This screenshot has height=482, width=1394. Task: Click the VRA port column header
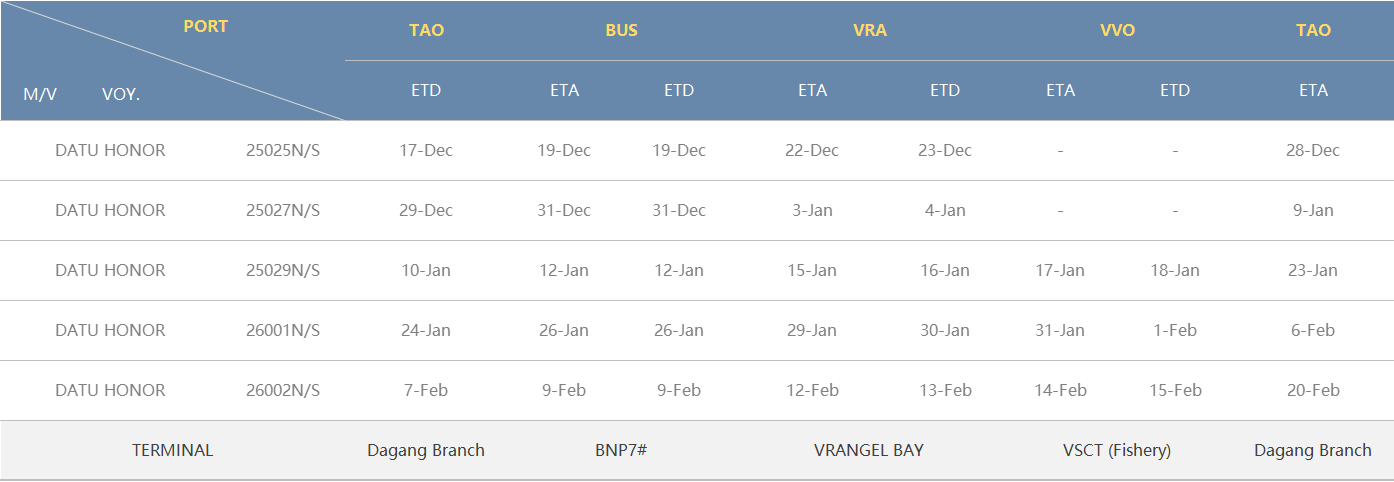coord(870,30)
